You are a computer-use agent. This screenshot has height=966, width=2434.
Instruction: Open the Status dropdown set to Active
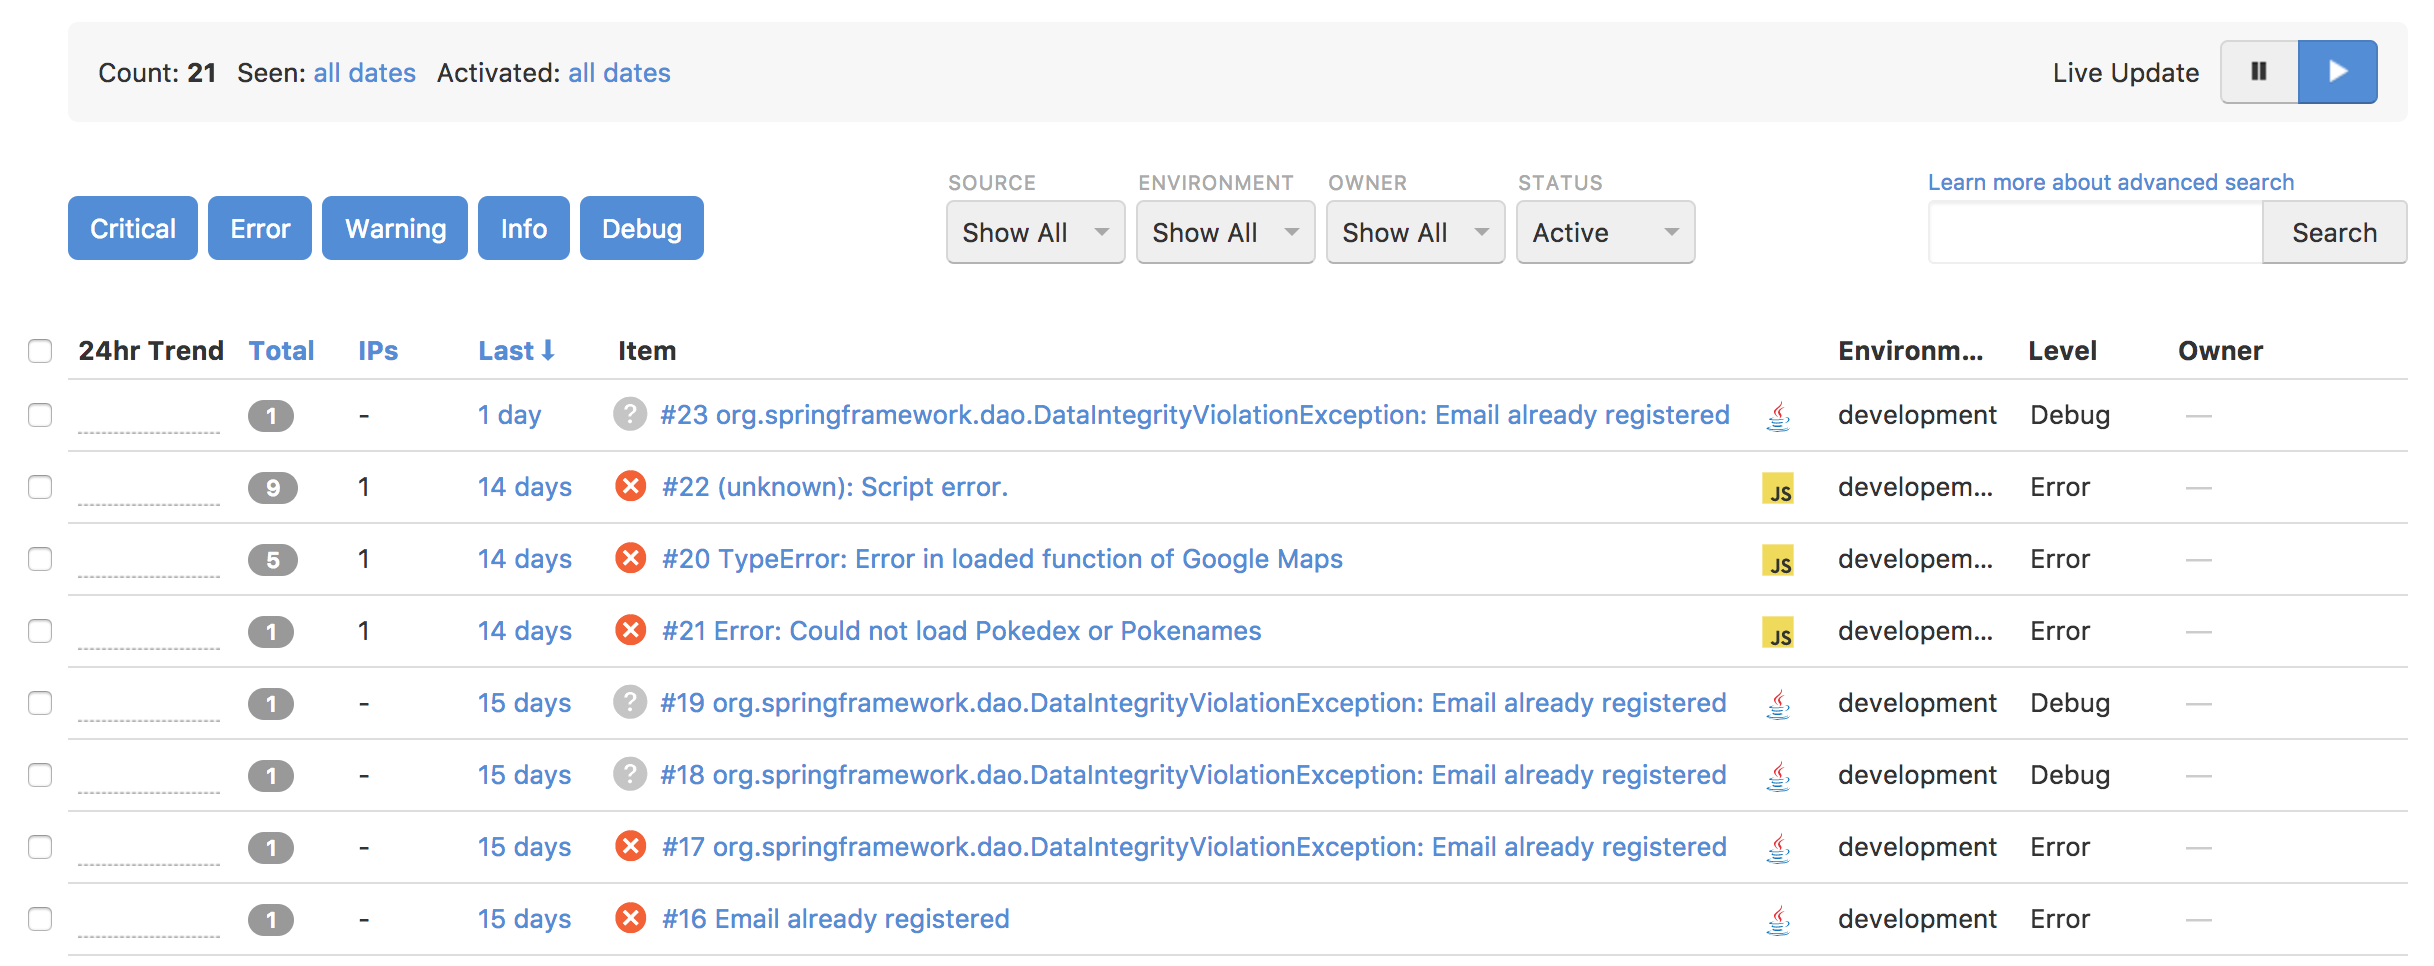coord(1605,232)
